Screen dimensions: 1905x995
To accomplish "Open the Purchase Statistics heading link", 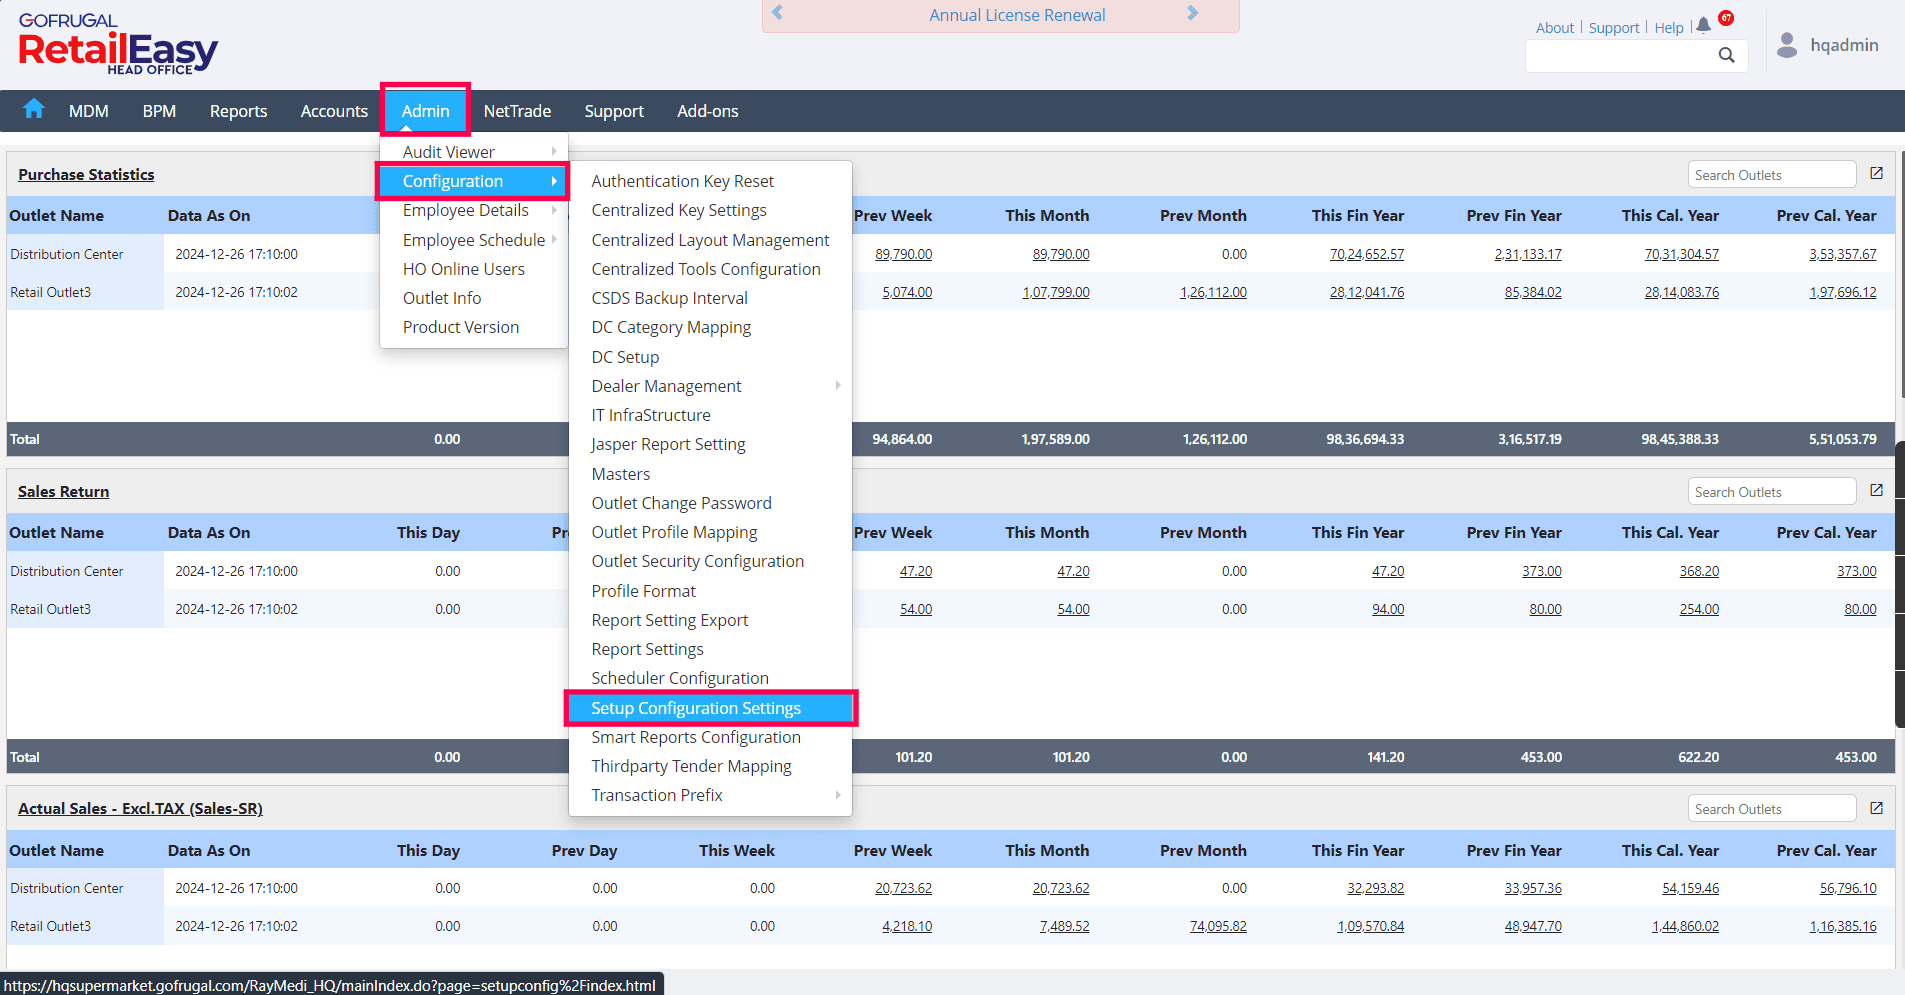I will 86,175.
